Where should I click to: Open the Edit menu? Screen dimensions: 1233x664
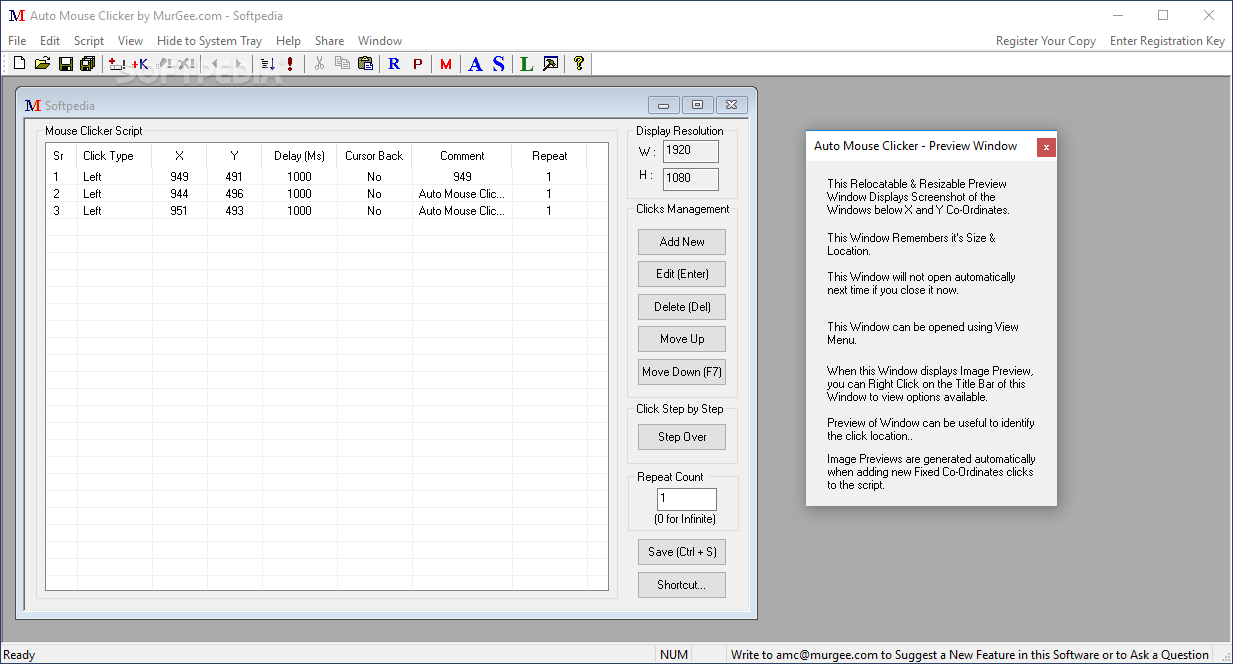(x=50, y=41)
